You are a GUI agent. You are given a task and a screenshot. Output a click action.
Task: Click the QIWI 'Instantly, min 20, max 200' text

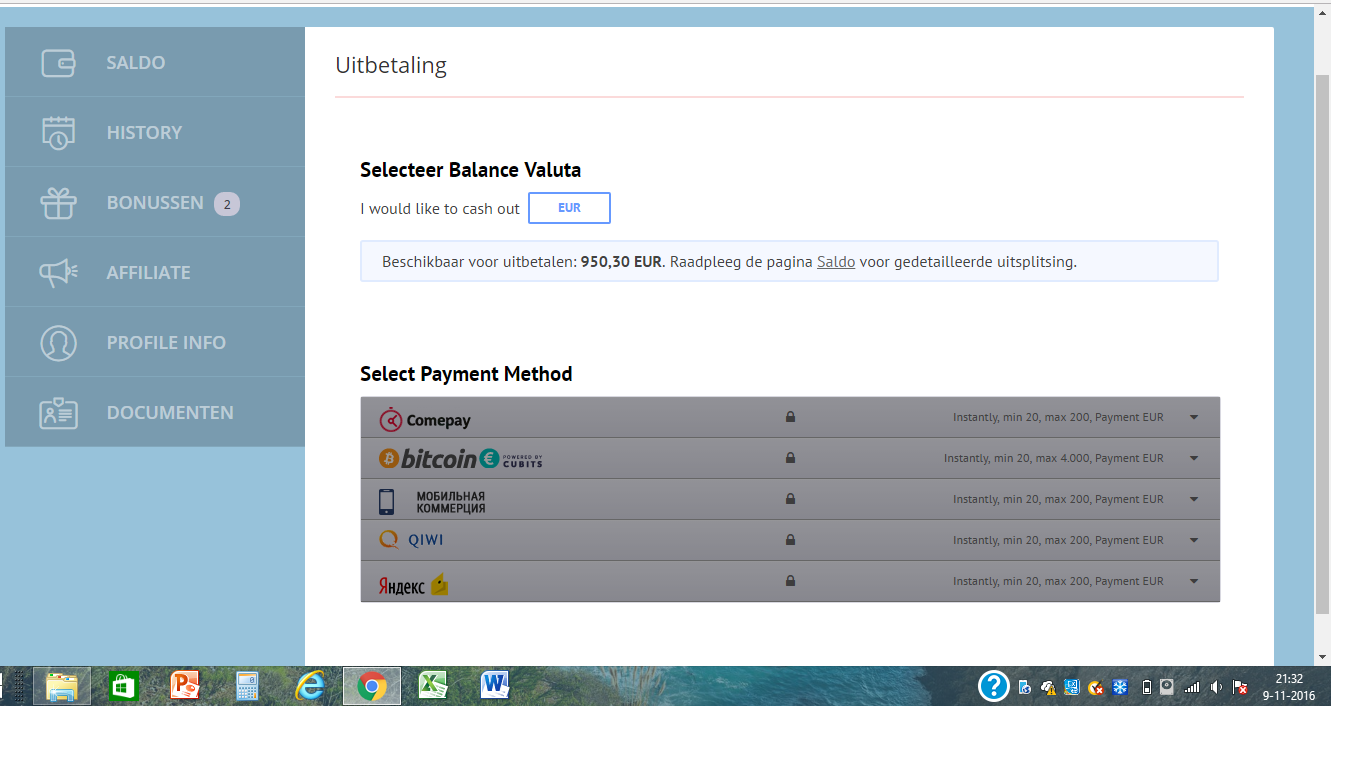pyautogui.click(x=1021, y=540)
